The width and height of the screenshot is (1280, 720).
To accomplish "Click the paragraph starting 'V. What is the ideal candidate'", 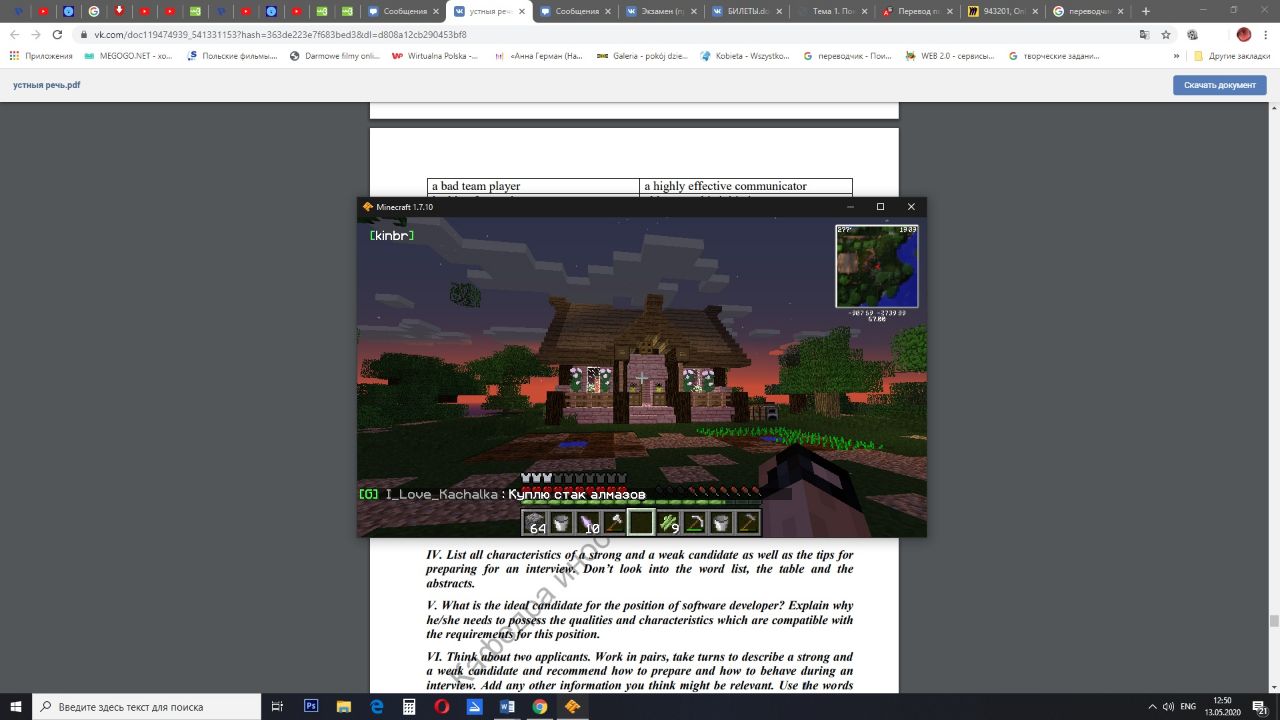I will pos(640,620).
